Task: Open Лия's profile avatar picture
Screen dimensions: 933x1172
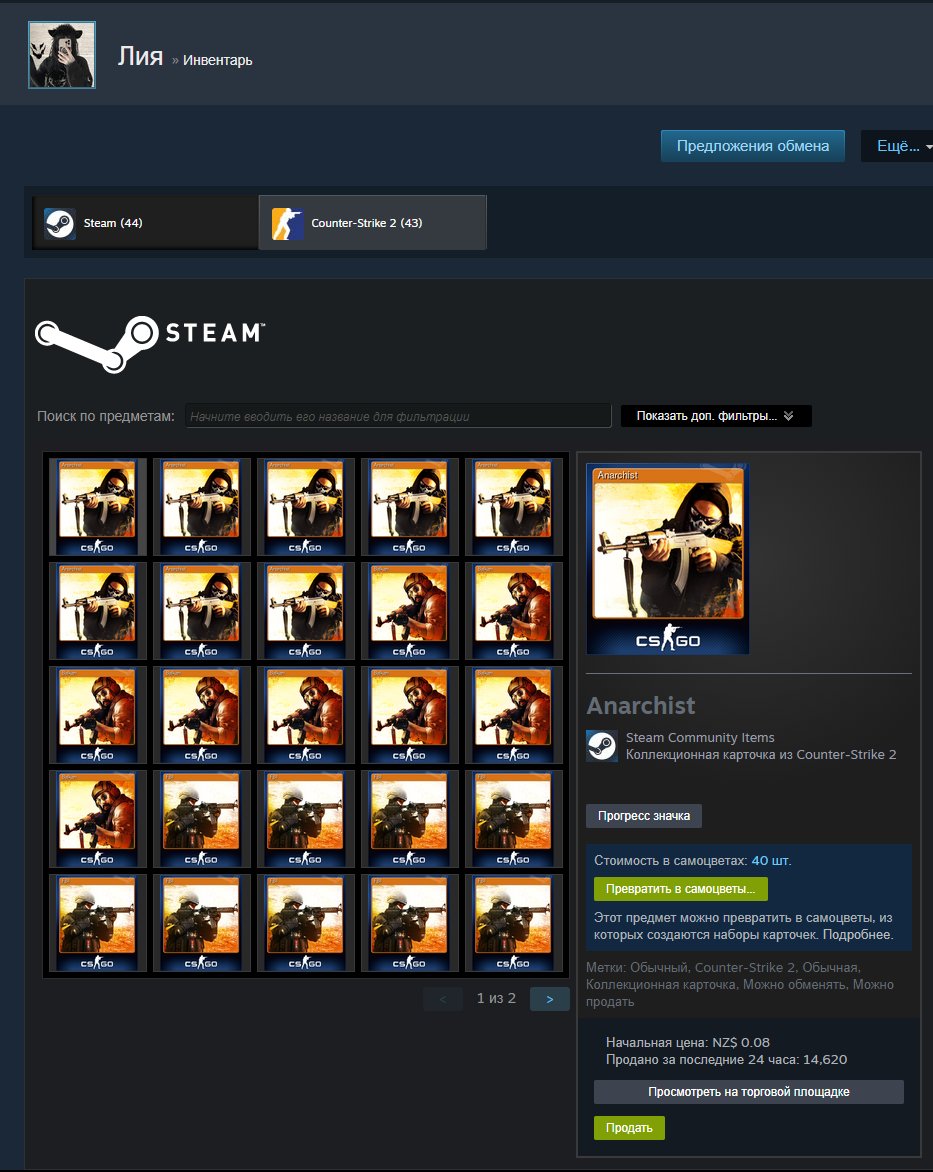Action: pyautogui.click(x=62, y=55)
